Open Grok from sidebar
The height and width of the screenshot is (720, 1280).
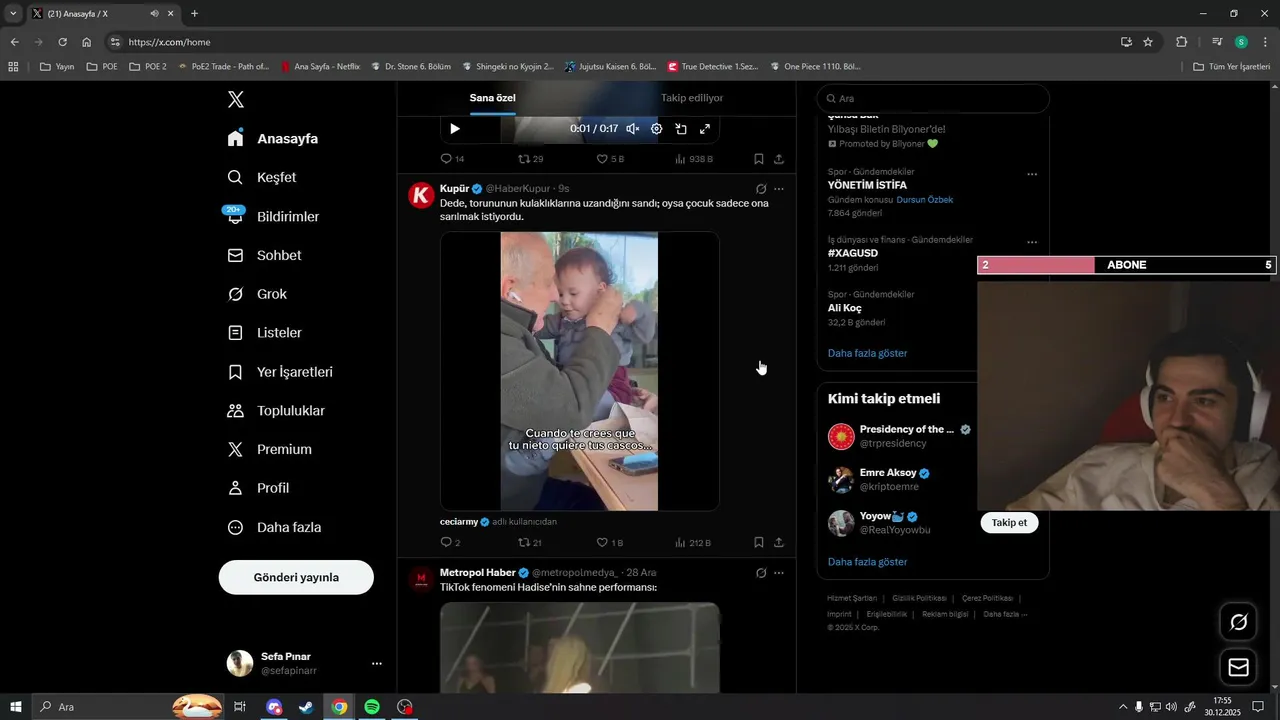tap(257, 294)
